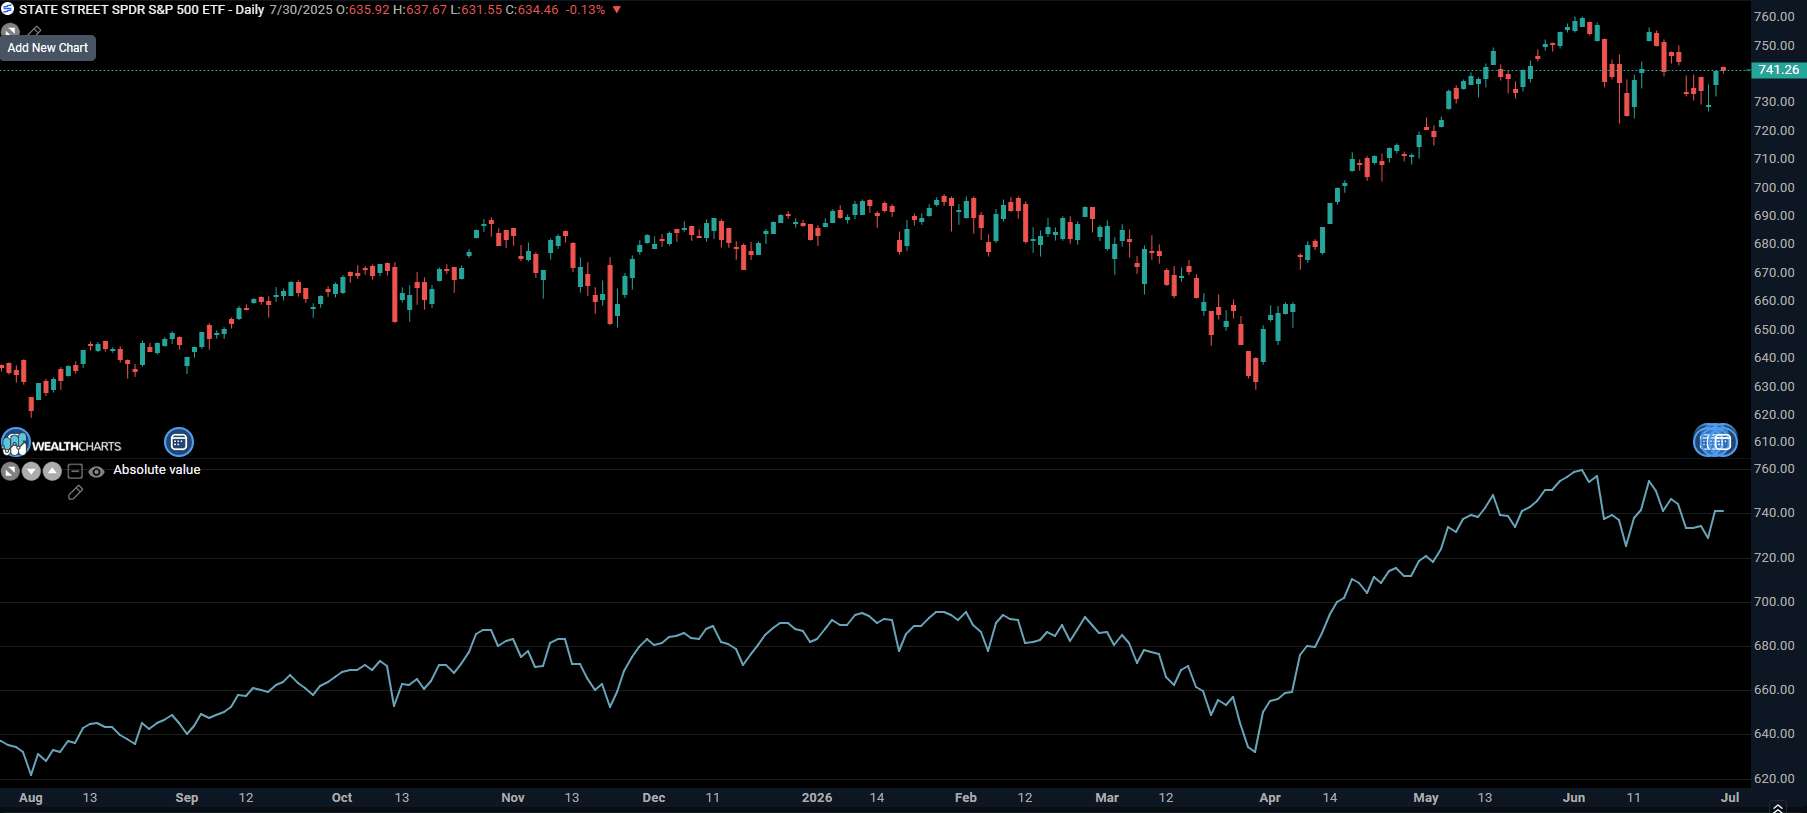Click the 700.00 label on indicator axis

point(1774,602)
